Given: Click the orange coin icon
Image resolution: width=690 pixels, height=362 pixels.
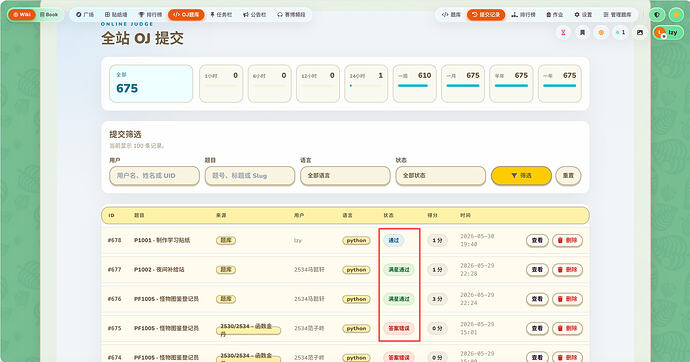Looking at the screenshot, I should (601, 33).
